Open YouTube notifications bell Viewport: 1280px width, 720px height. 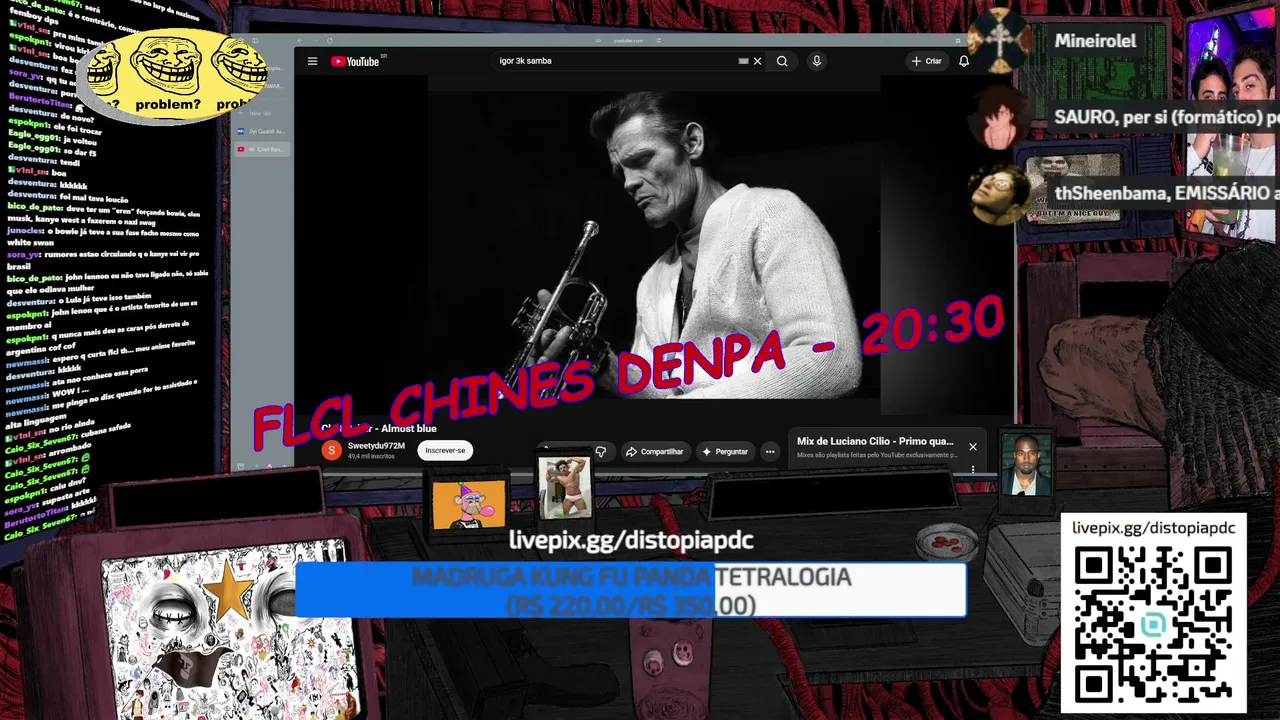click(964, 61)
